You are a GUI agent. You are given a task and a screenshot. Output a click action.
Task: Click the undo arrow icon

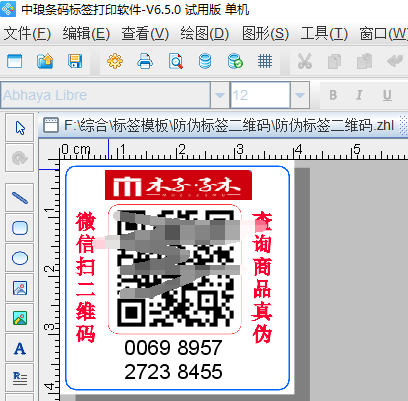click(395, 61)
